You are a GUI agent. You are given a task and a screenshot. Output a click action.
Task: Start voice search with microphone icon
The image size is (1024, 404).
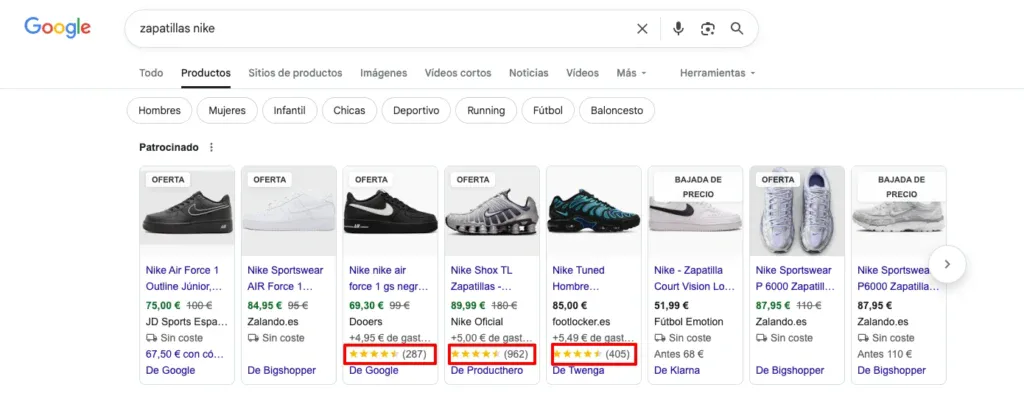678,29
